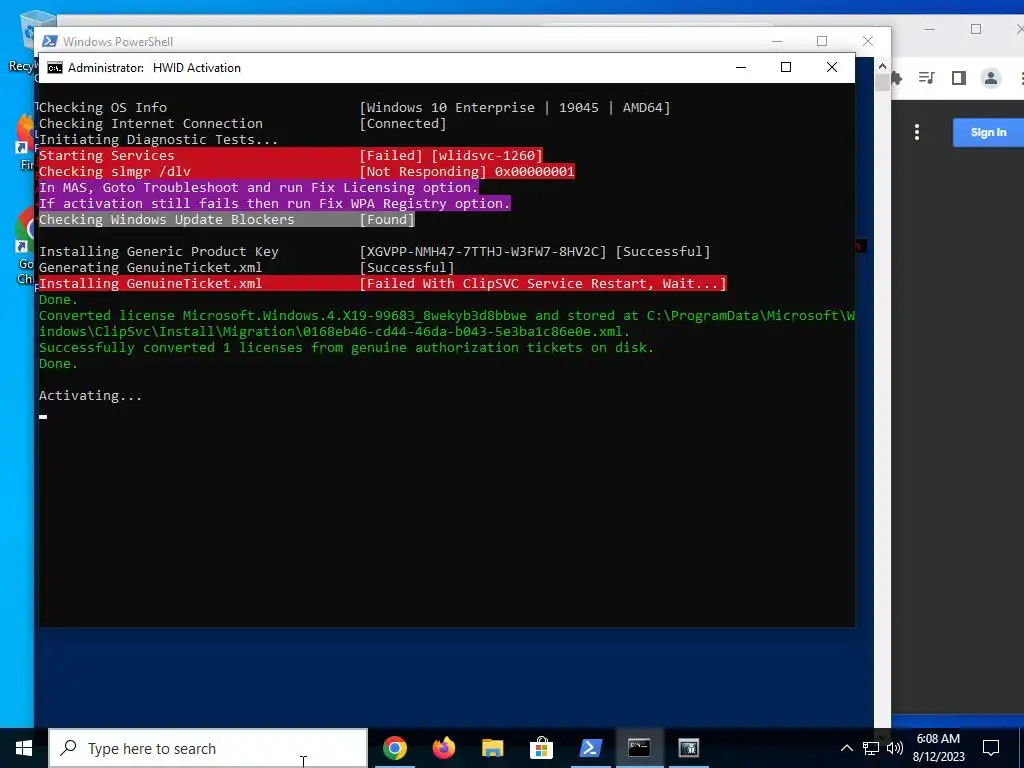Image resolution: width=1024 pixels, height=768 pixels.
Task: Maximize the HWID Activation window
Action: pyautogui.click(x=786, y=67)
